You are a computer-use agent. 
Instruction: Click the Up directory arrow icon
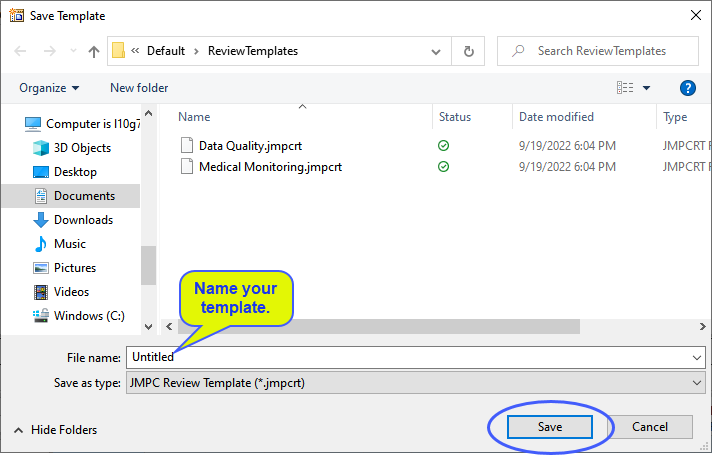coord(94,51)
